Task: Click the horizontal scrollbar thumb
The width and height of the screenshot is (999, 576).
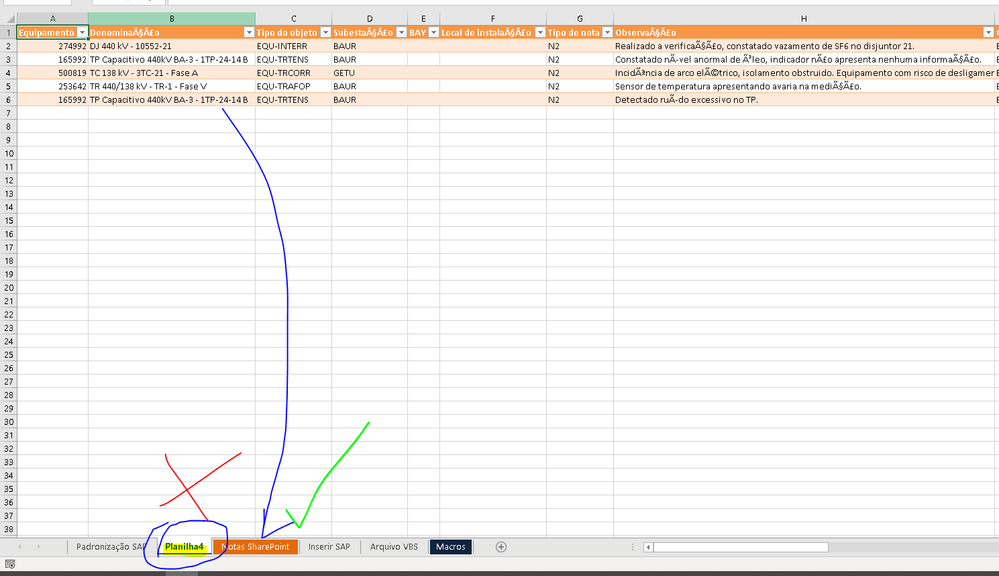Action: coord(740,547)
